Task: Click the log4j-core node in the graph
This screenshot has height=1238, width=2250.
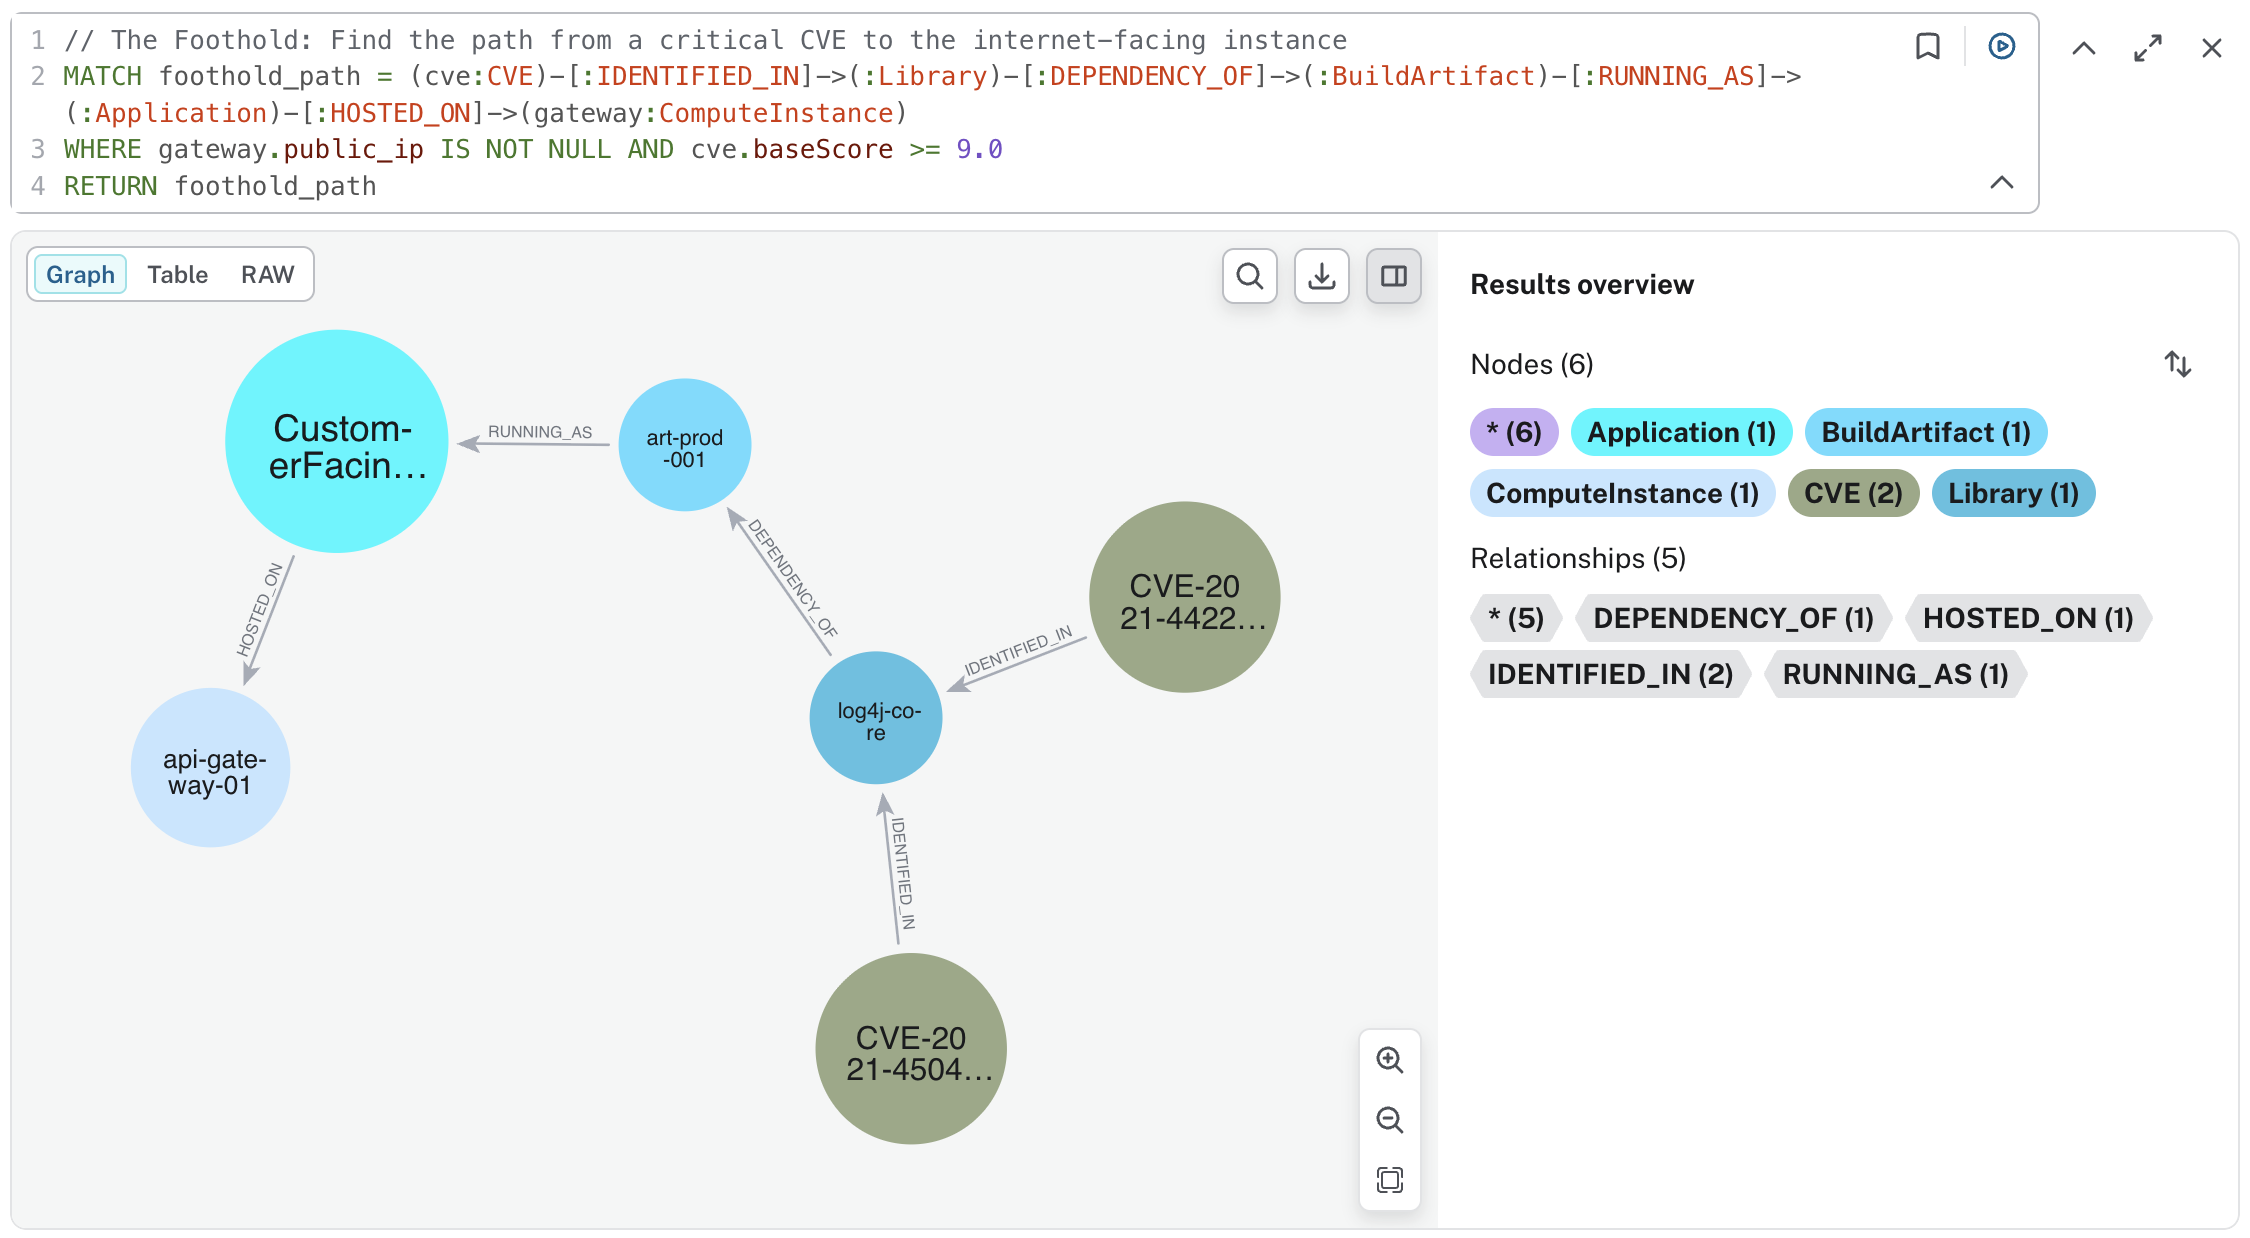Action: [875, 718]
